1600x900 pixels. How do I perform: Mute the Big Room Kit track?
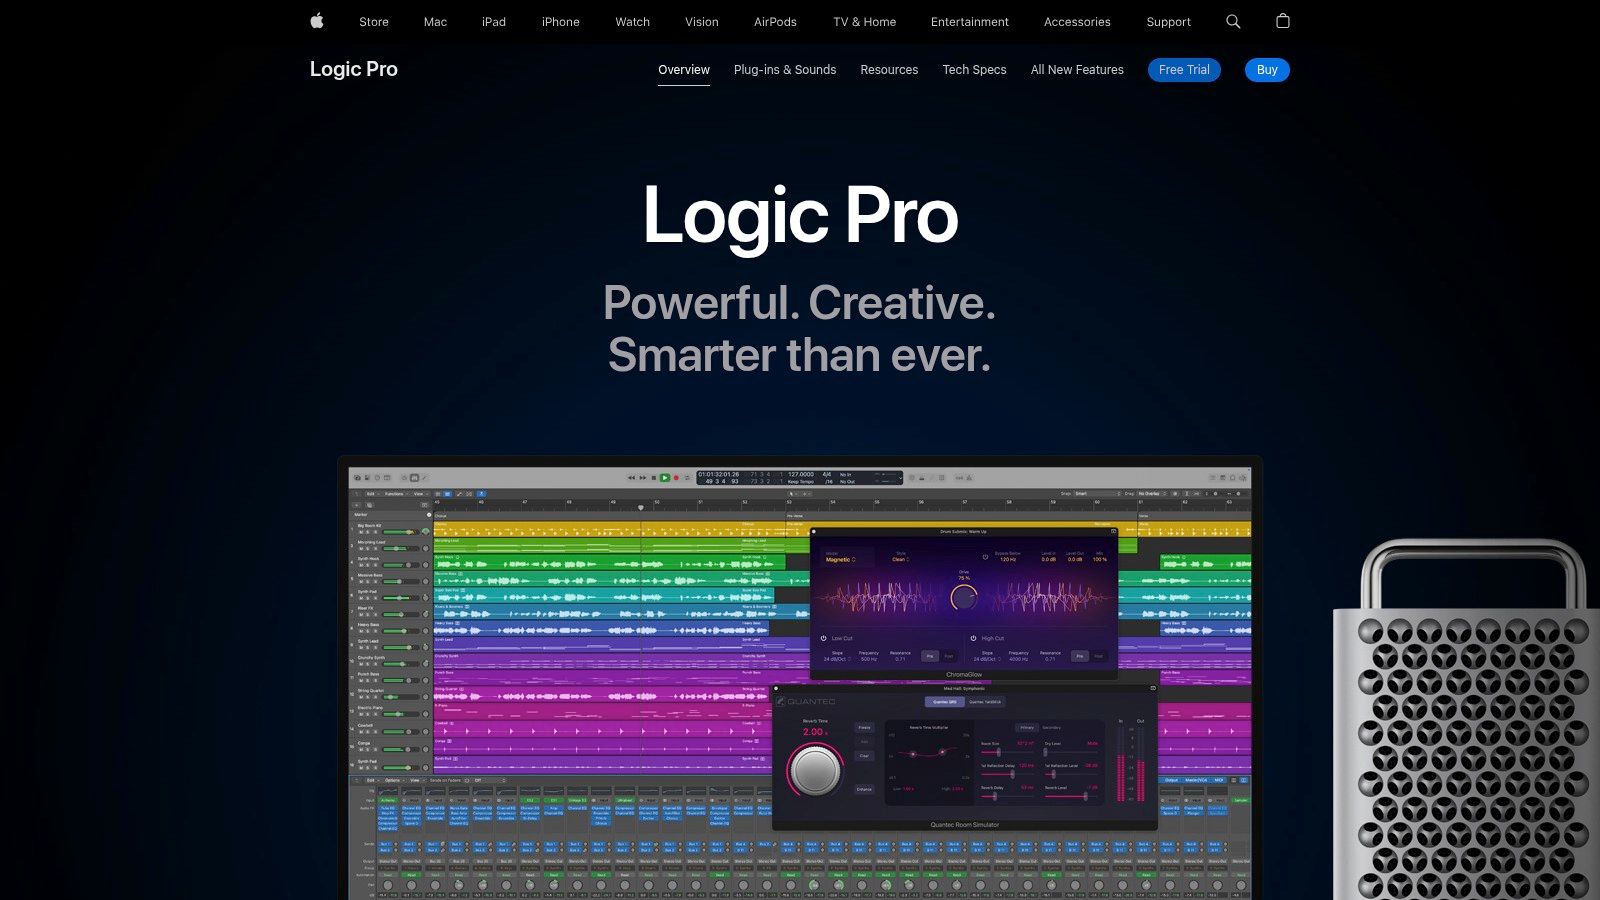[362, 531]
